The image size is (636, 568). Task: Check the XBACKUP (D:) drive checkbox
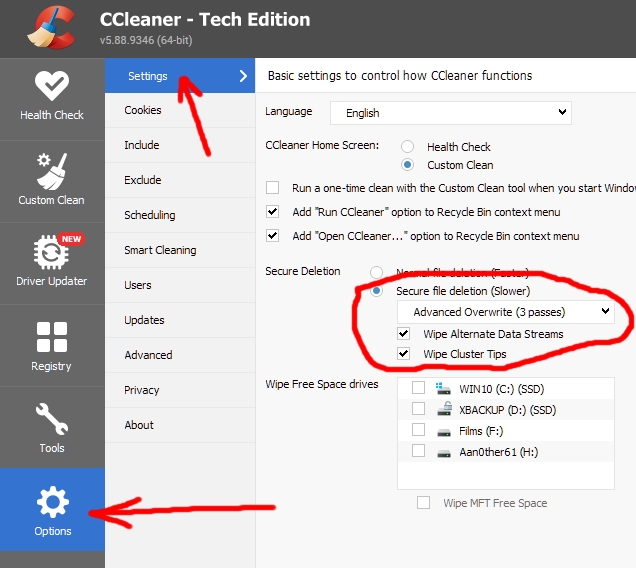[418, 409]
